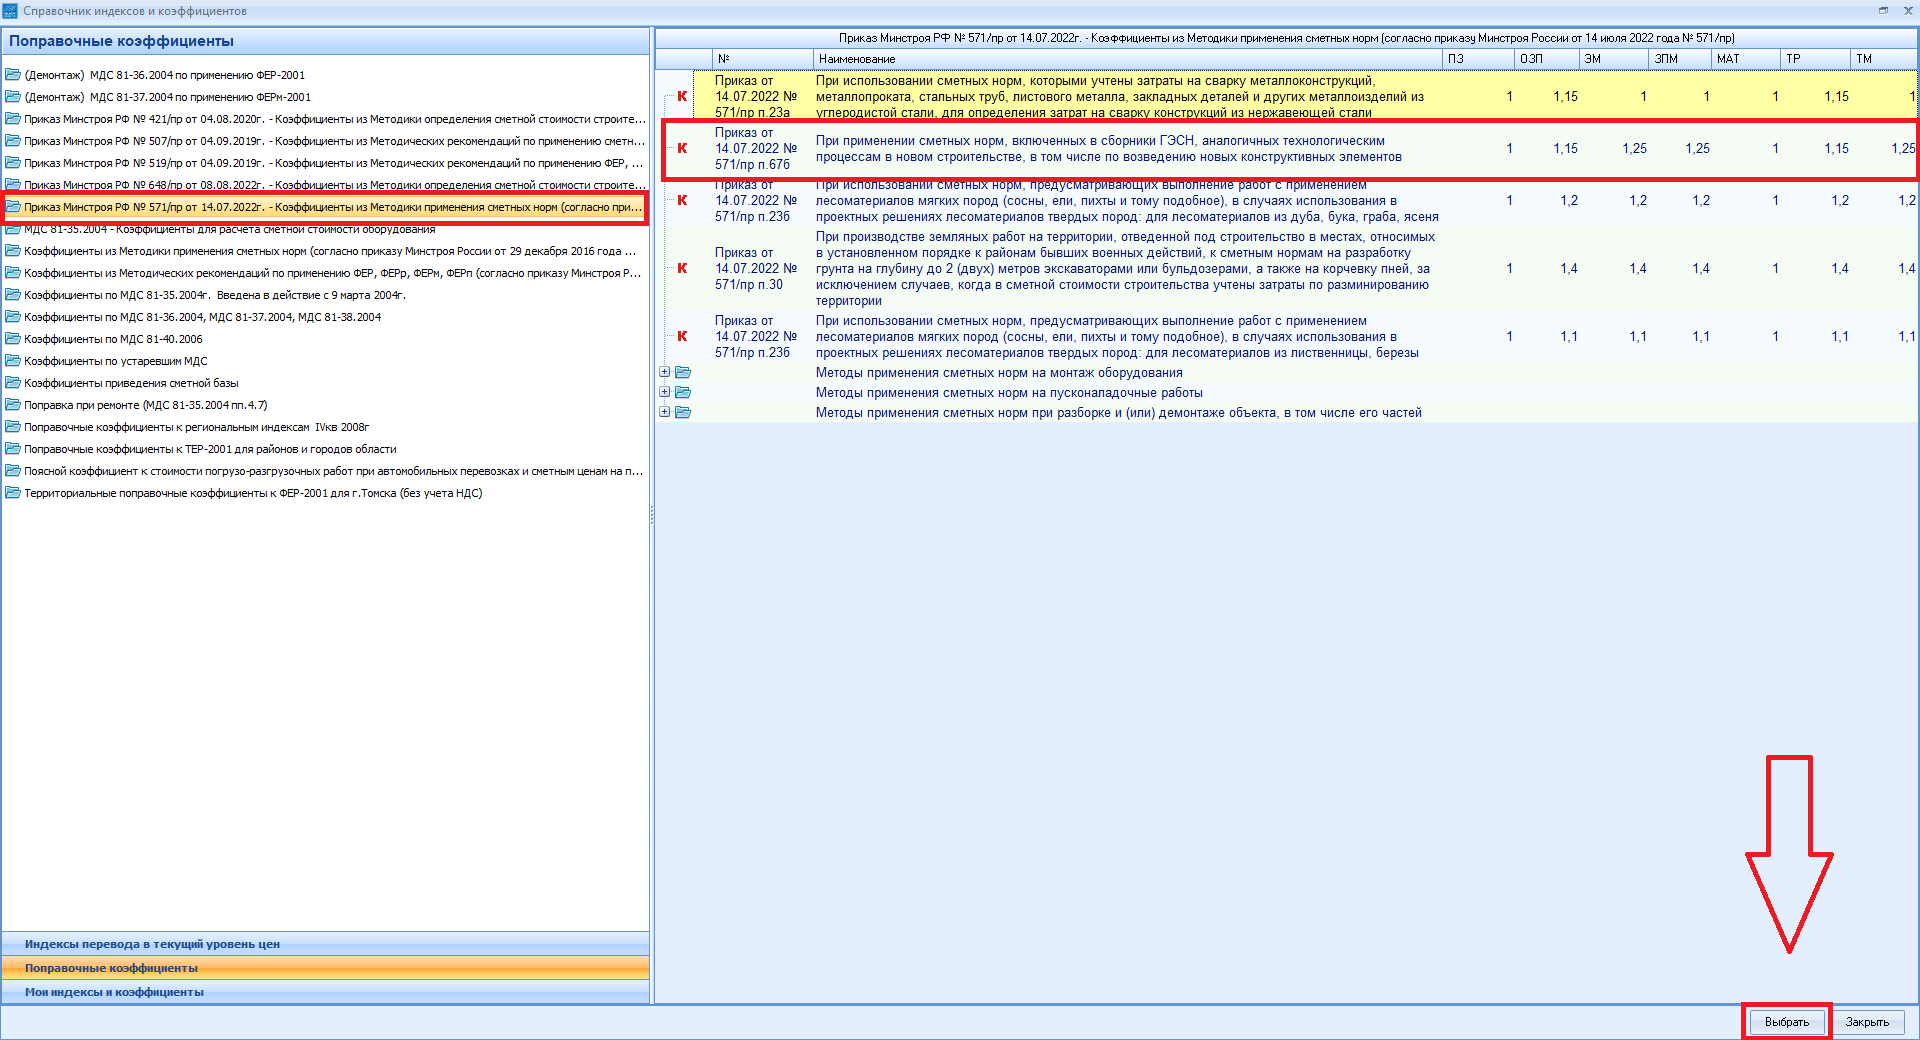This screenshot has height=1040, width=1920.
Task: Click folder icon of '(Демонтаж) МДС 81-36.2004'
Action: pos(13,75)
